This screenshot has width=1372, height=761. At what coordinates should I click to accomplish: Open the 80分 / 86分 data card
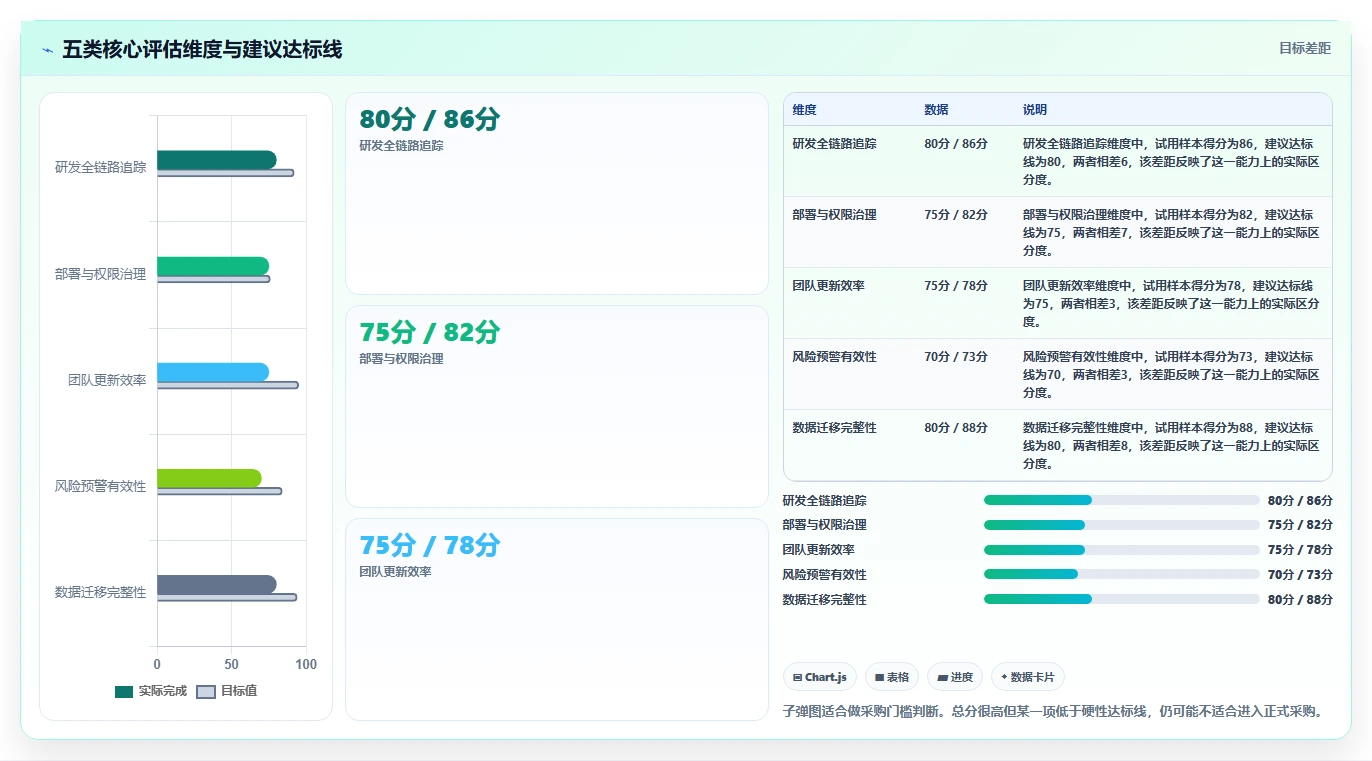pyautogui.click(x=557, y=194)
